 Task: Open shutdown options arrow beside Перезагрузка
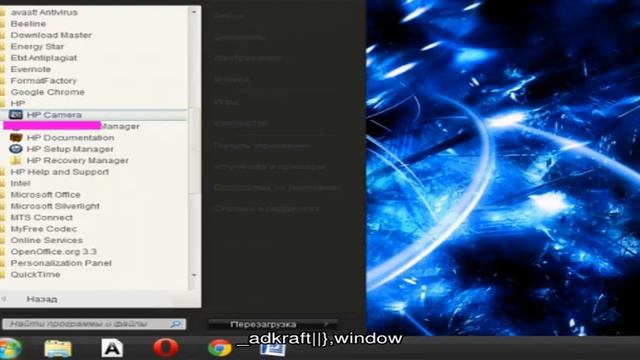click(327, 324)
